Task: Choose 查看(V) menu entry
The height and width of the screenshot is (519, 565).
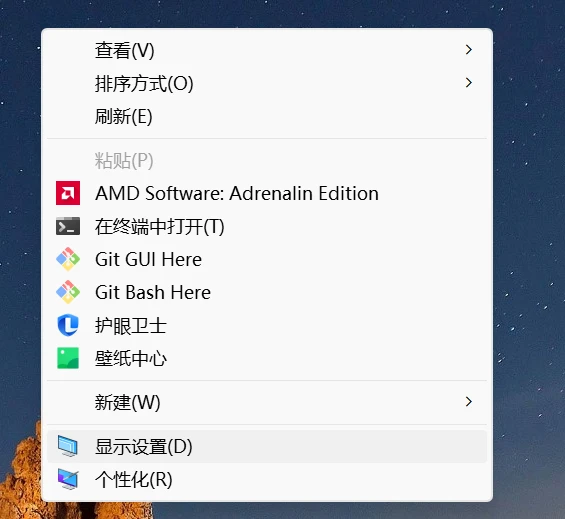Action: click(x=267, y=50)
